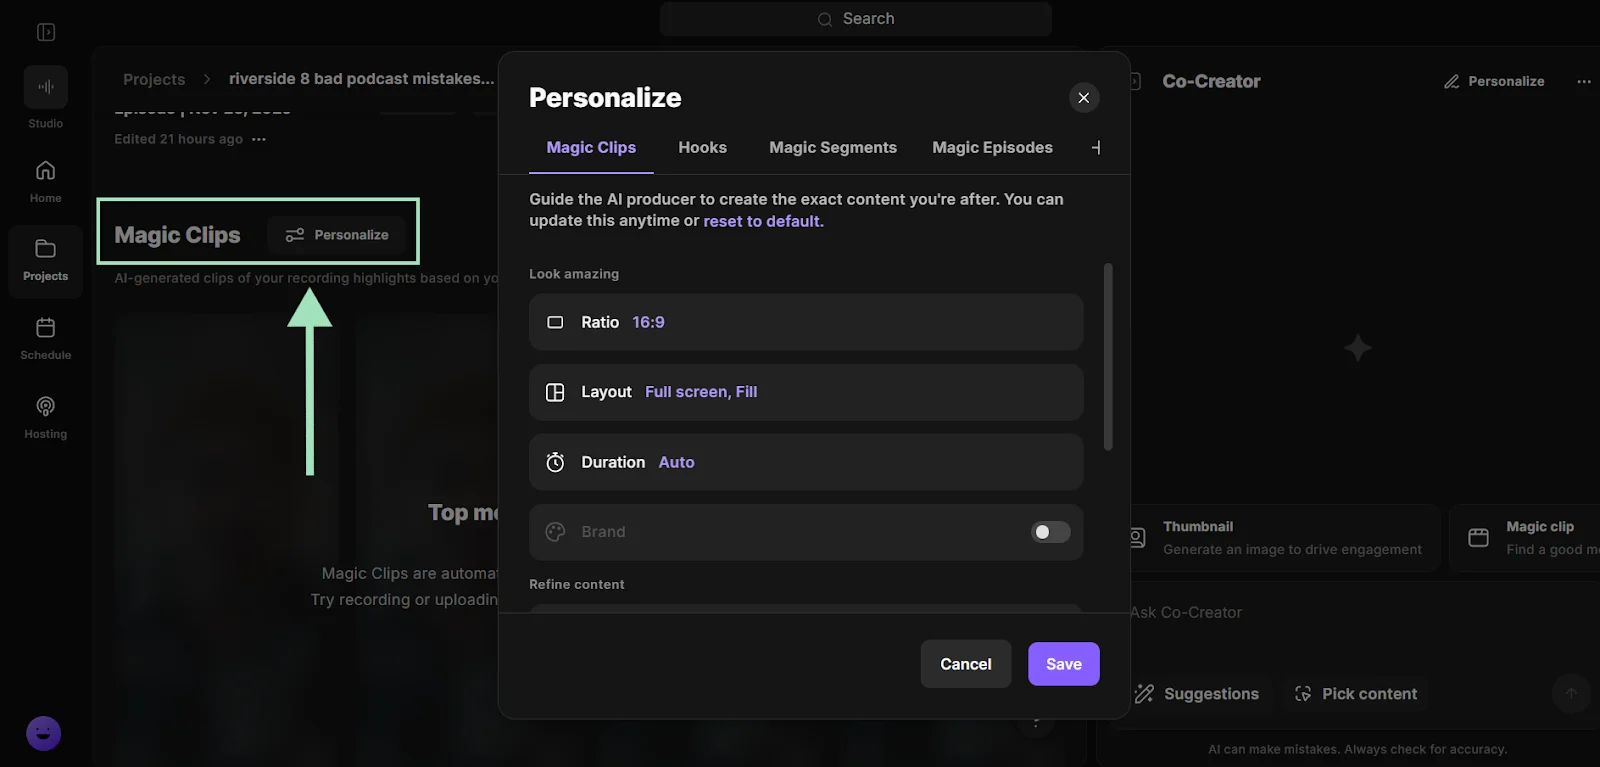1600x767 pixels.
Task: Switch to the Magic Segments tab
Action: pos(833,147)
